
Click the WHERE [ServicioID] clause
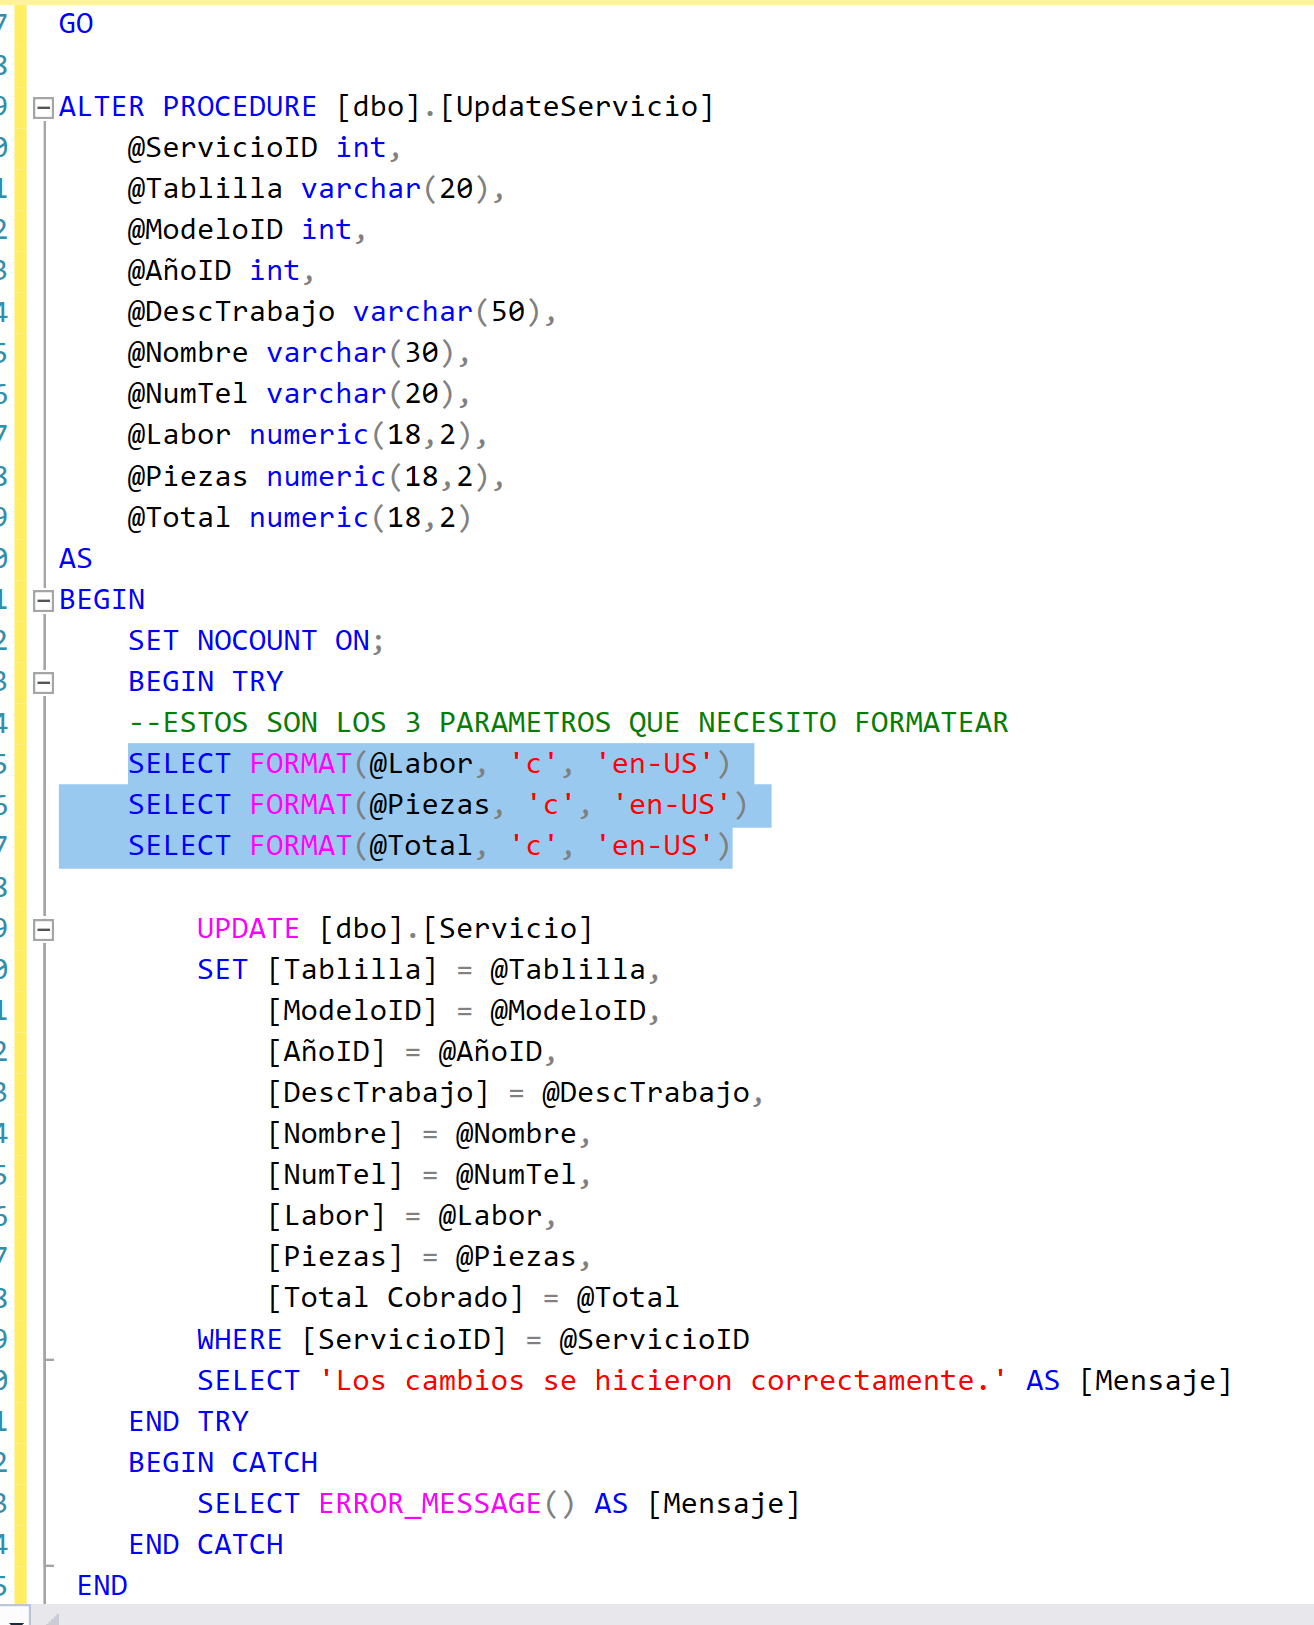pos(473,1340)
